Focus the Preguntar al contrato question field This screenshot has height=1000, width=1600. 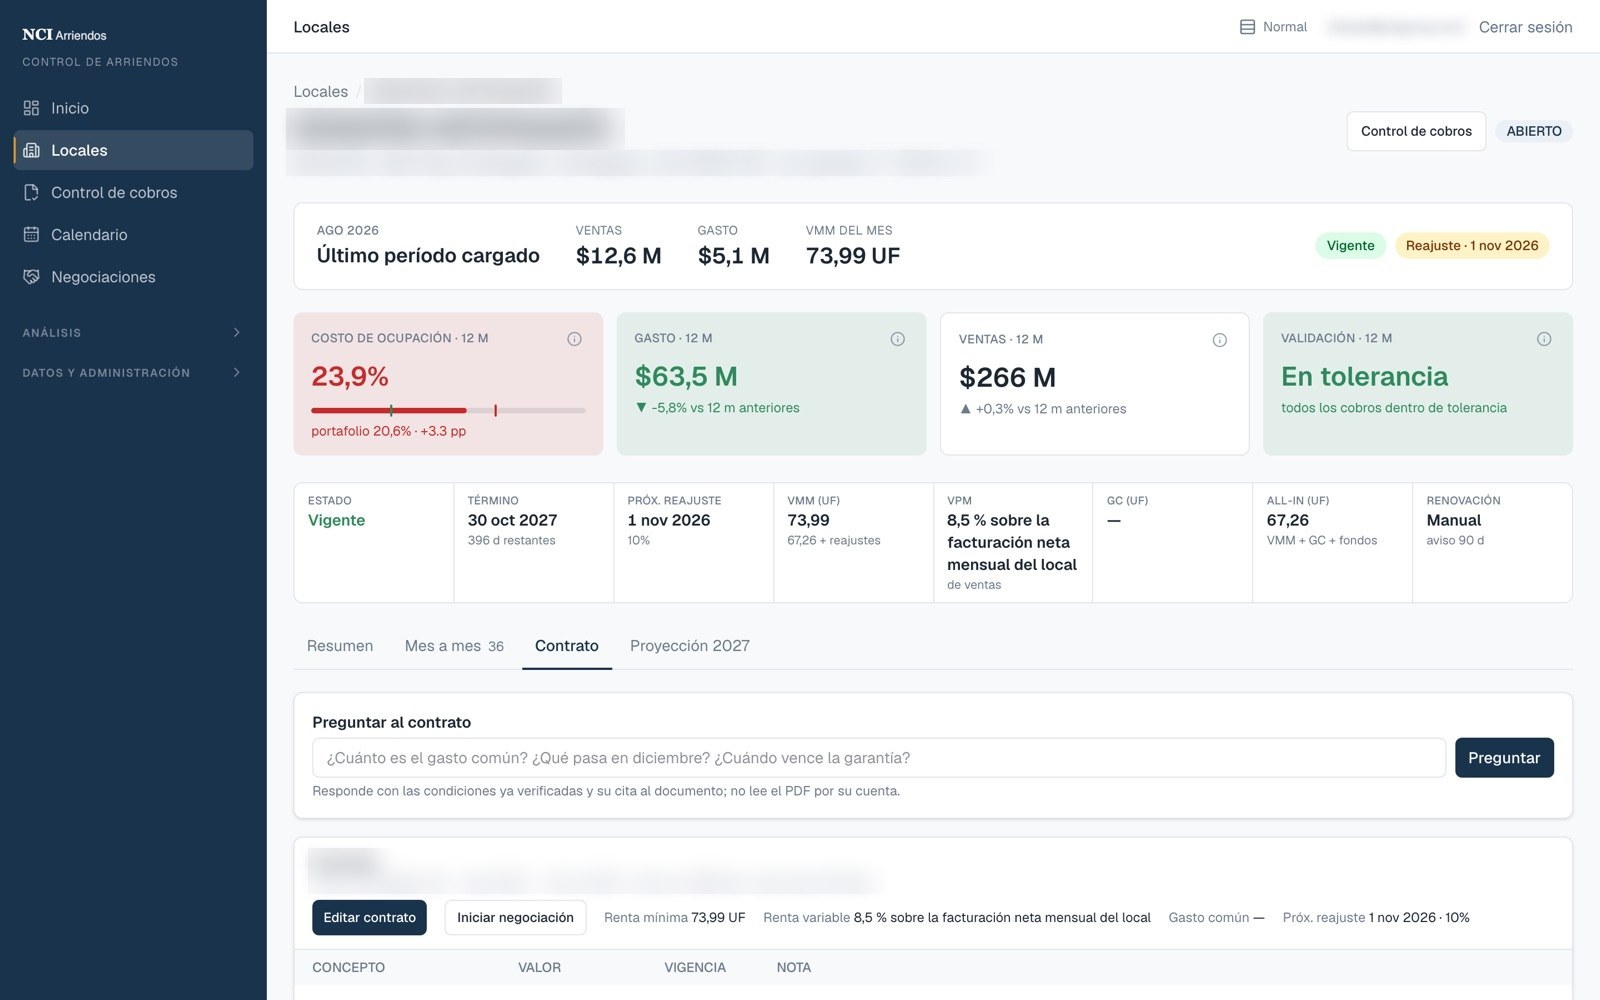(x=879, y=758)
